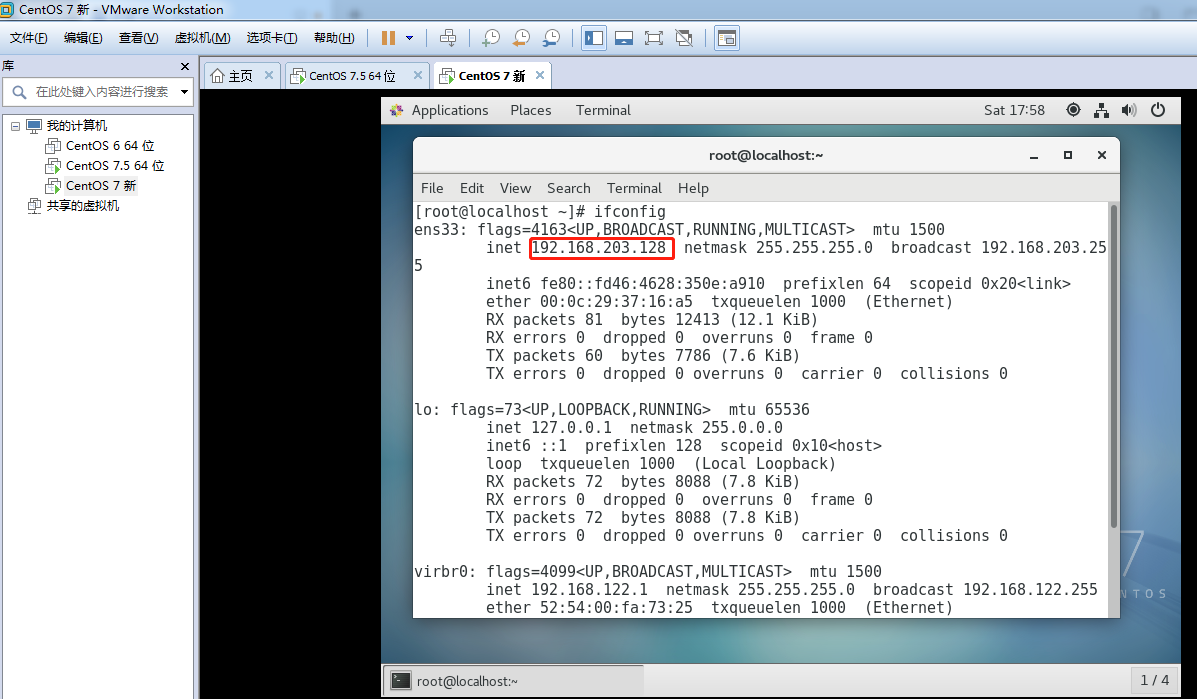Open the 选项卡(T) menu
The width and height of the screenshot is (1197, 699).
coord(272,38)
